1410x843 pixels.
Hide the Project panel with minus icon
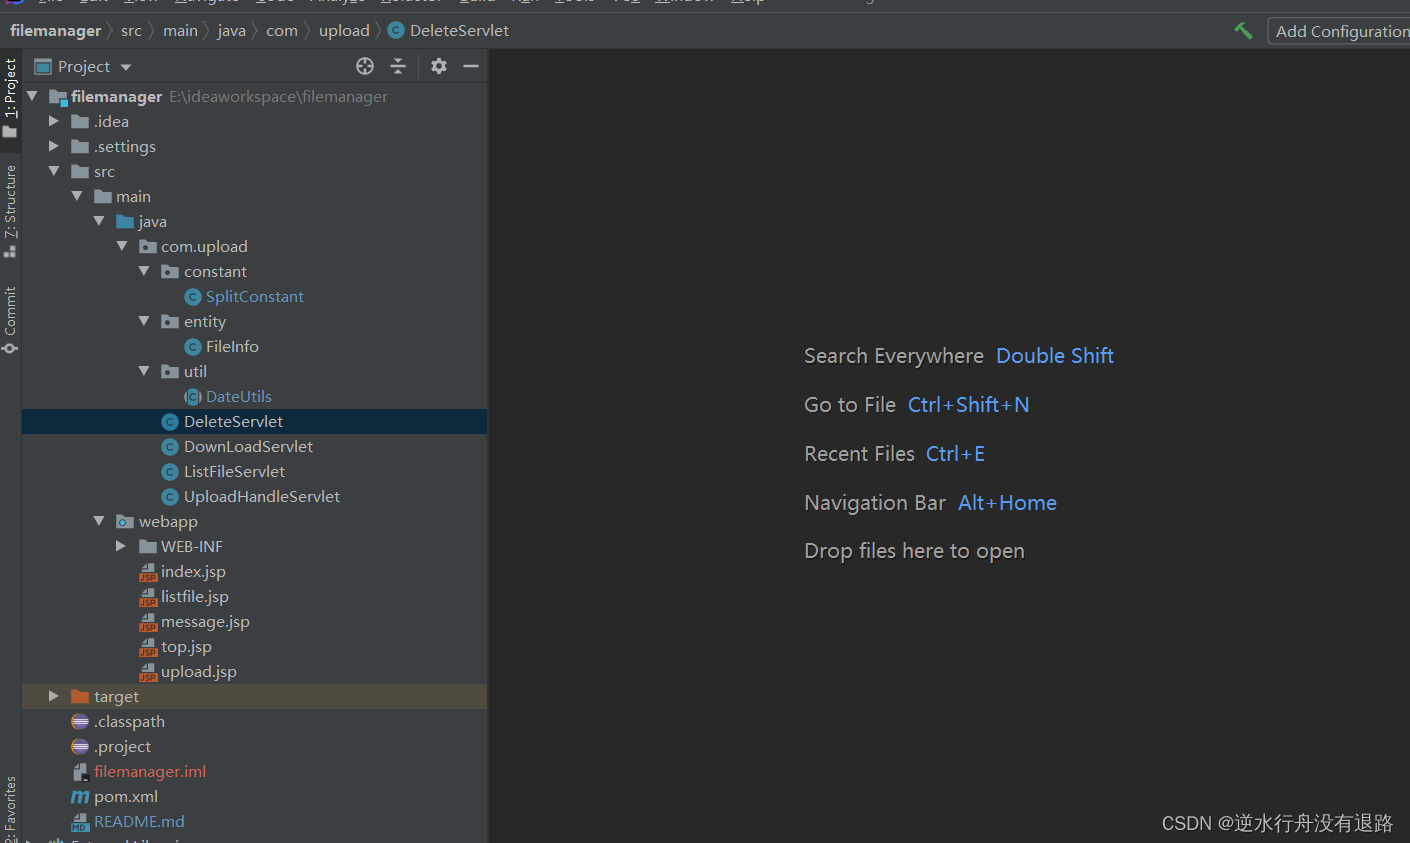(471, 66)
